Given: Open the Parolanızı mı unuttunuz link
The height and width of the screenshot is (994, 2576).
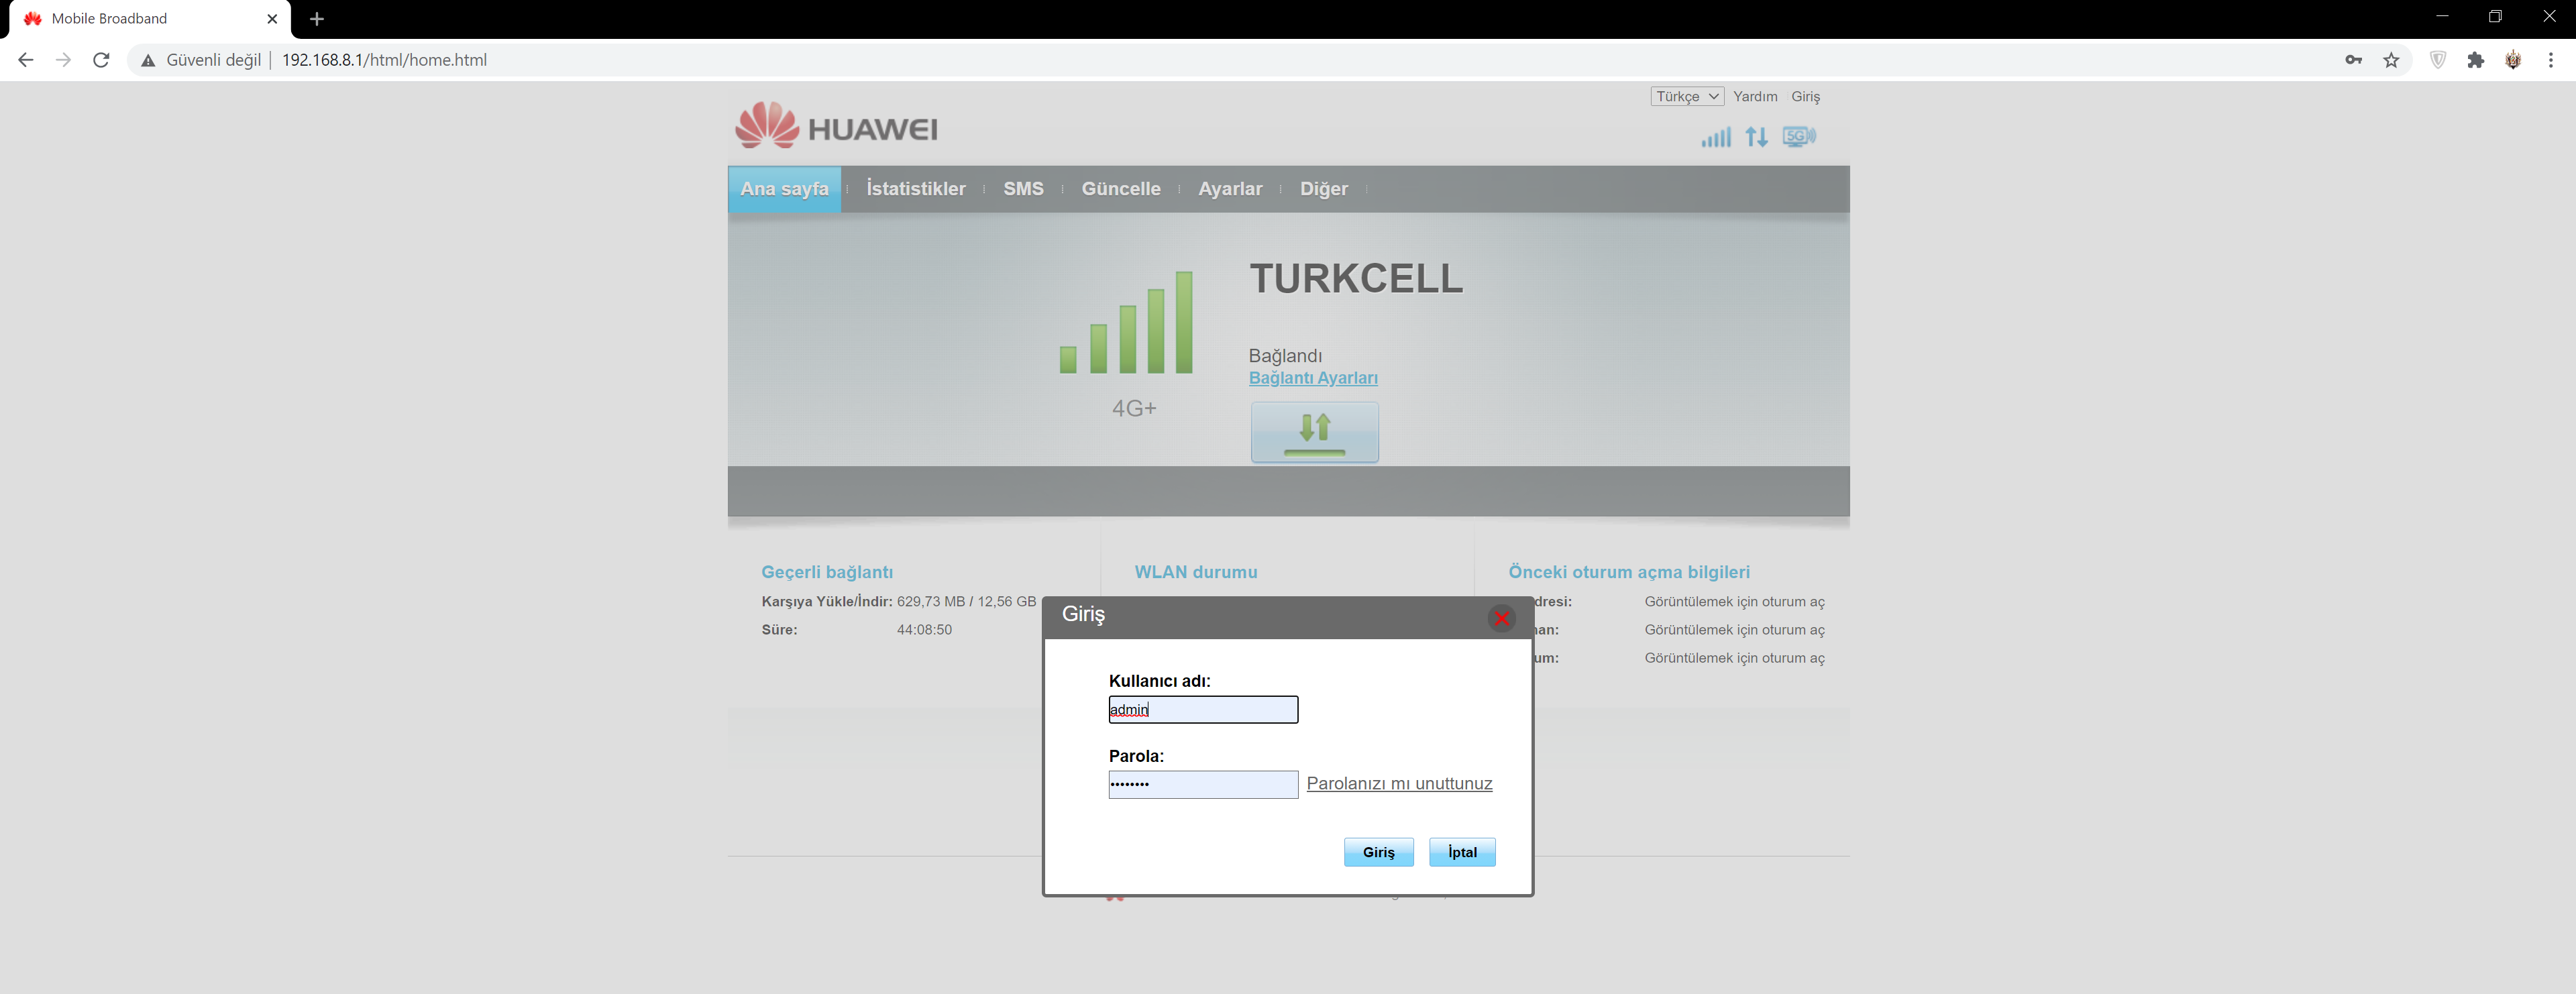Looking at the screenshot, I should click(x=1399, y=783).
